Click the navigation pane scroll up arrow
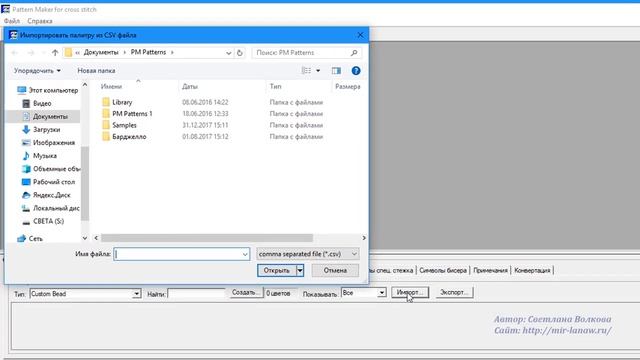The height and width of the screenshot is (360, 640). click(x=84, y=84)
